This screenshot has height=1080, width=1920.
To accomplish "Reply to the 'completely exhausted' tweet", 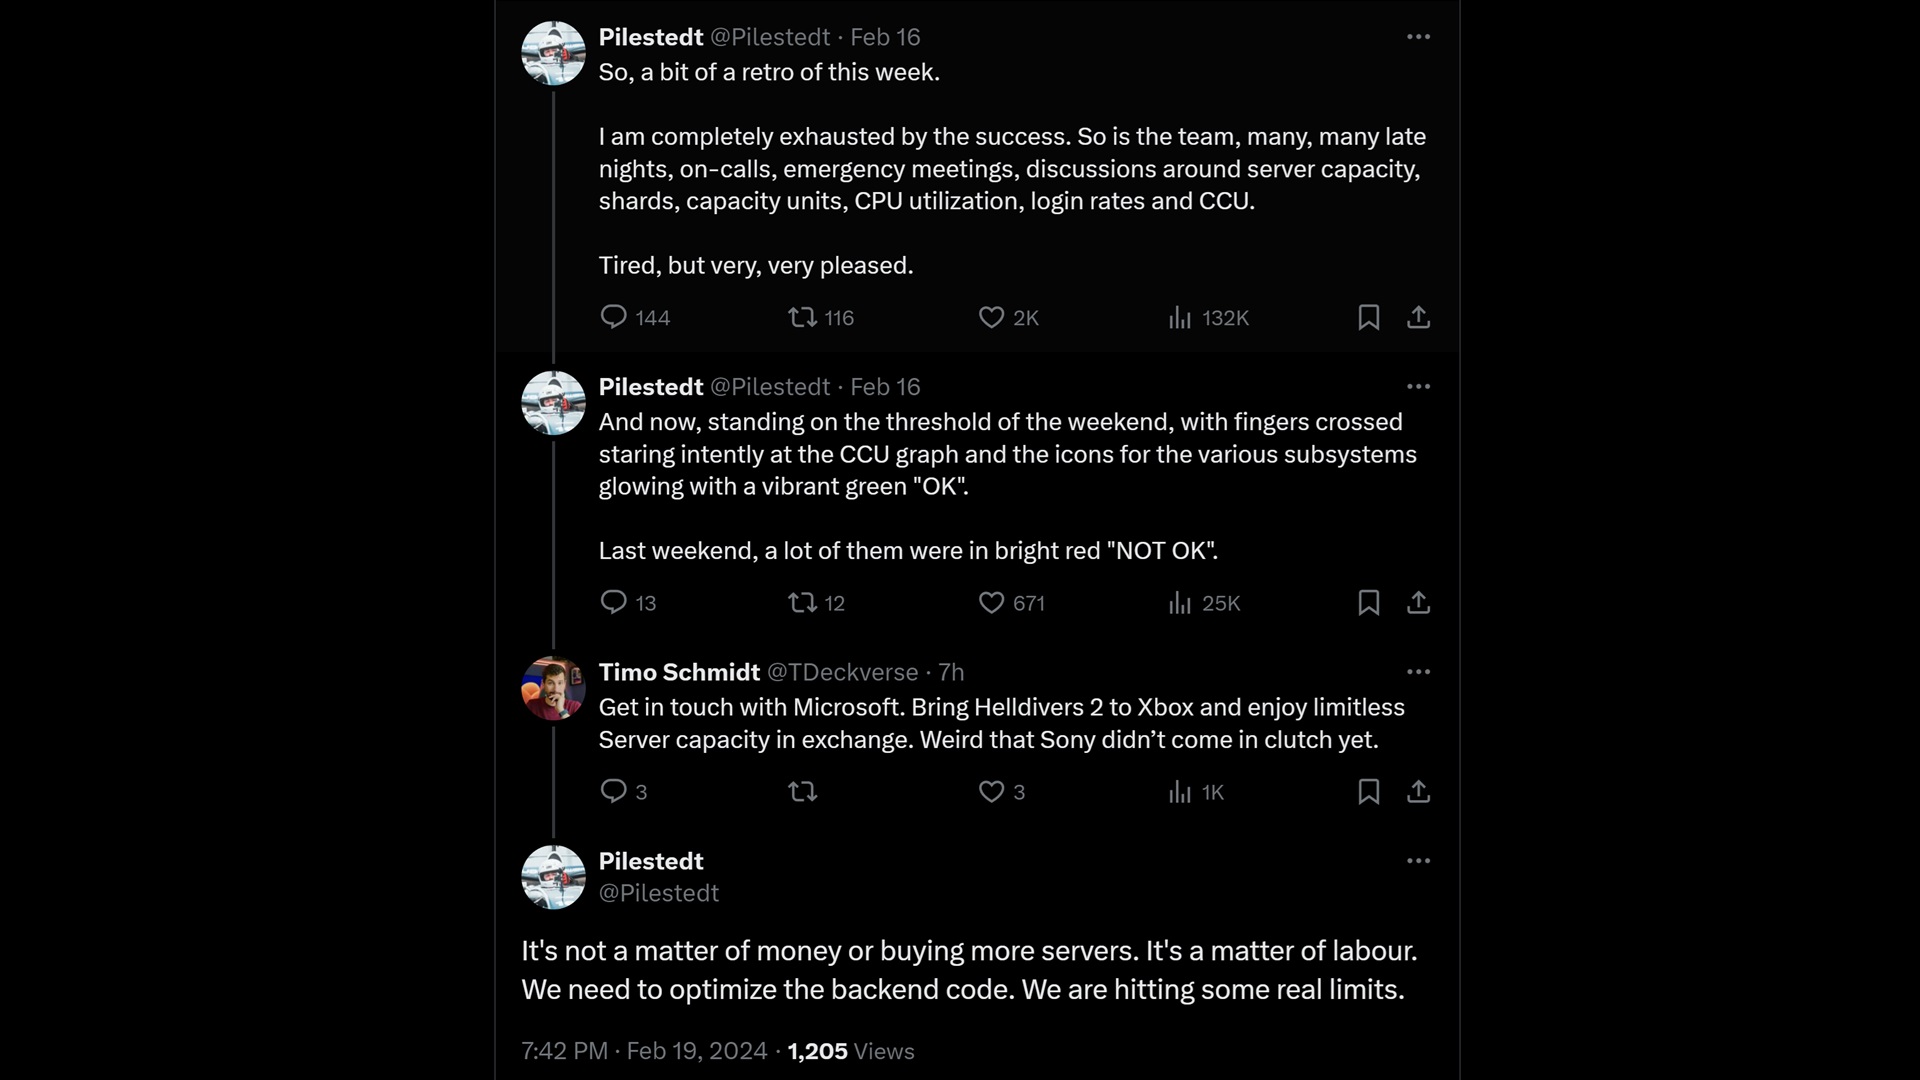I will pos(613,318).
